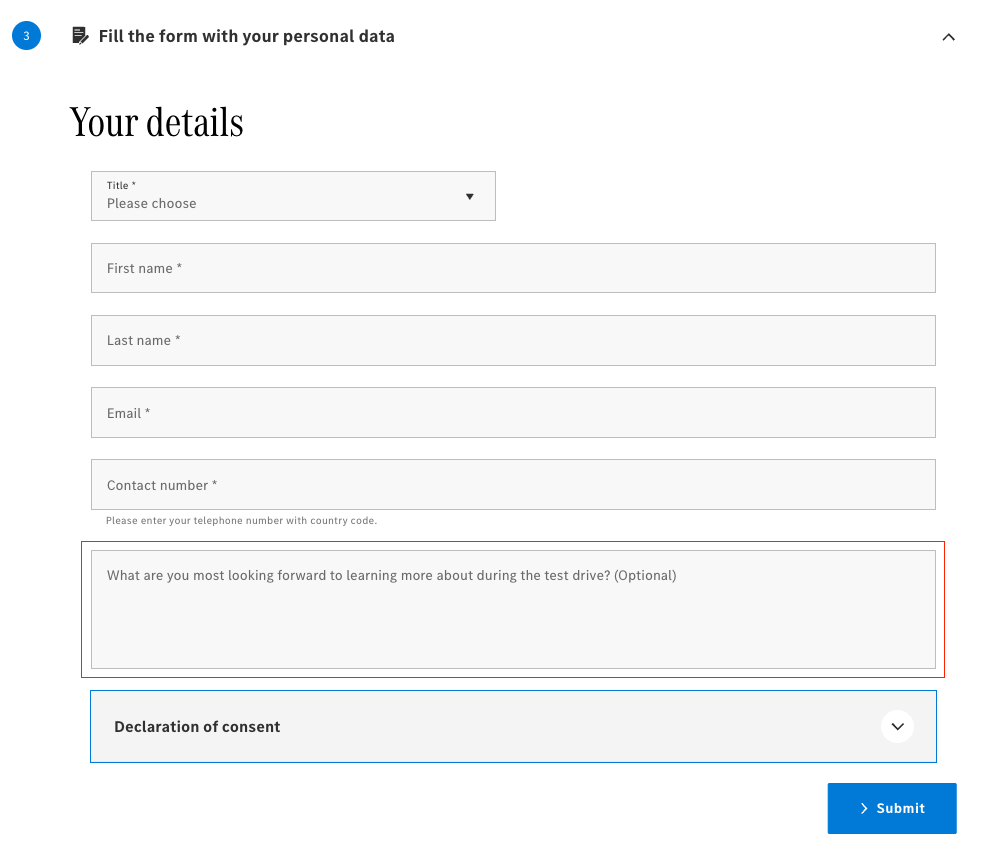Expand Declaration of consent with circled chevron
The height and width of the screenshot is (857, 985).
point(897,727)
